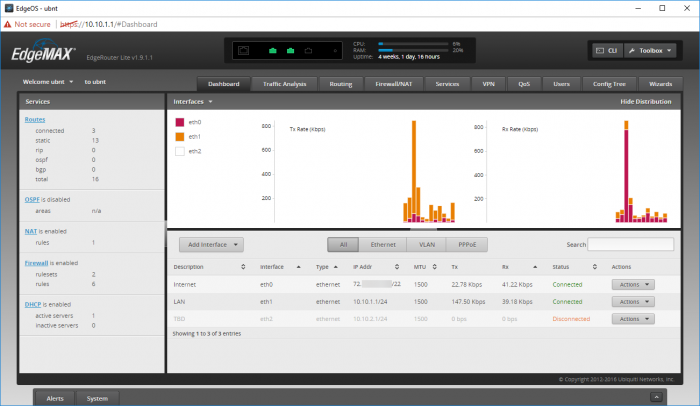This screenshot has width=700, height=406.
Task: Open the Routes link
Action: point(35,120)
